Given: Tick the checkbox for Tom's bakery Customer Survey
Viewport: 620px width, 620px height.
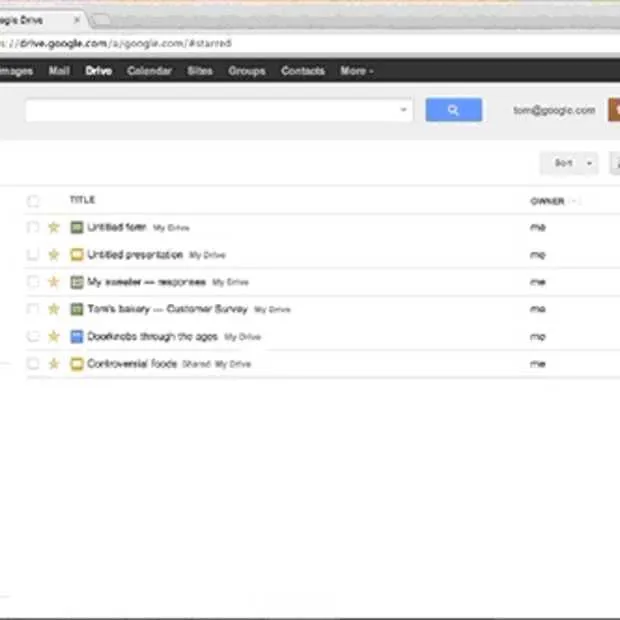Looking at the screenshot, I should [x=33, y=309].
